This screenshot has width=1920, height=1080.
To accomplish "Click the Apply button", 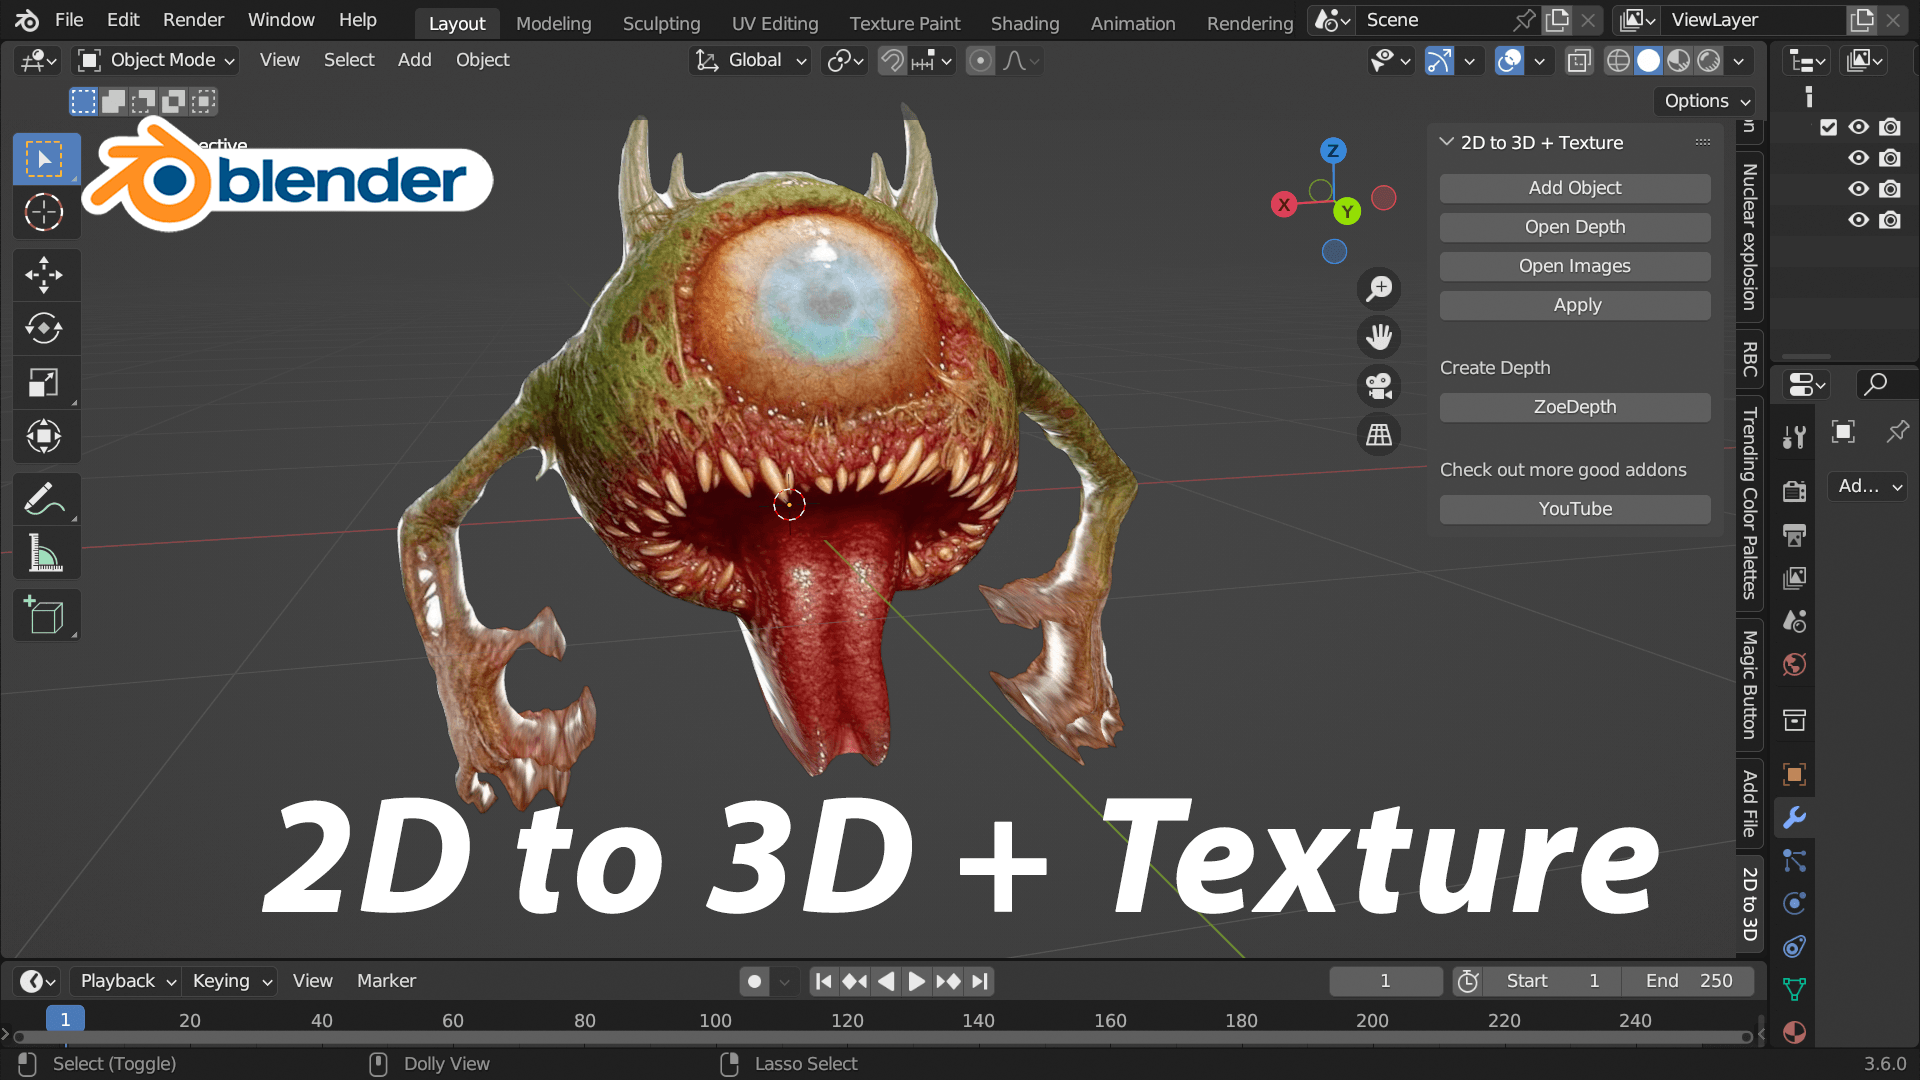I will point(1574,305).
